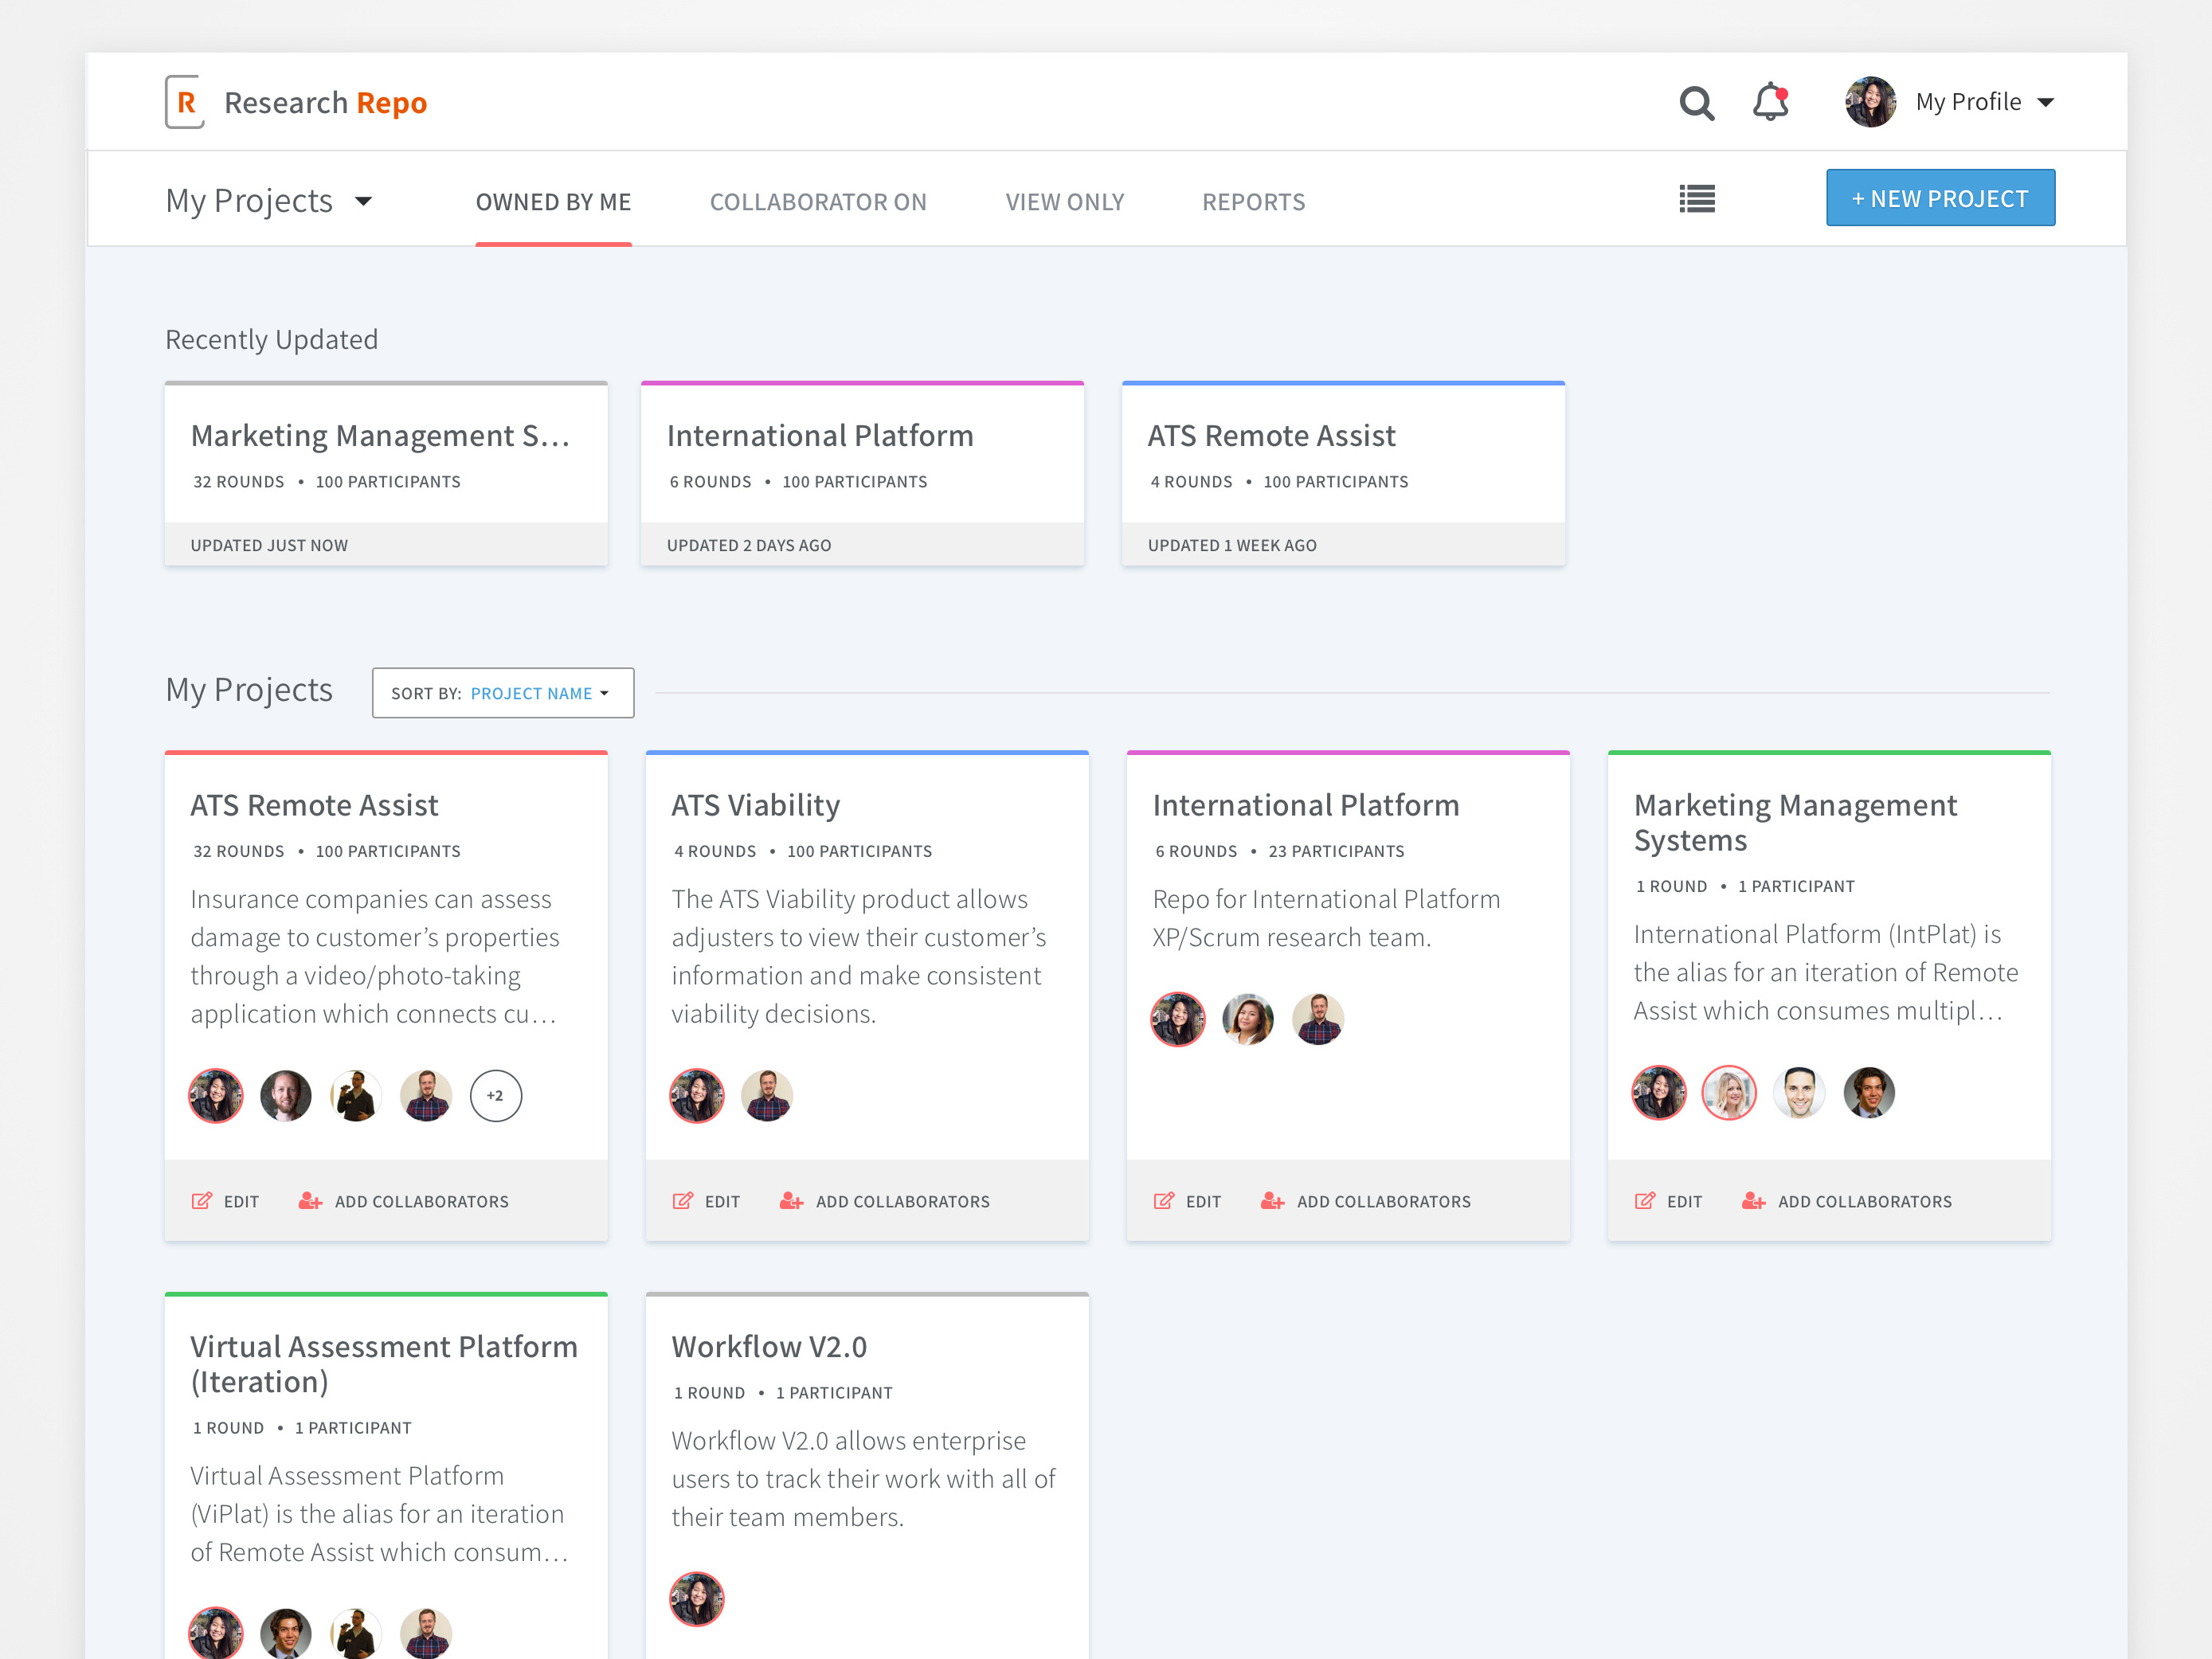The height and width of the screenshot is (1659, 2212).
Task: Add collaborators to ATS Viability
Action: pos(884,1201)
